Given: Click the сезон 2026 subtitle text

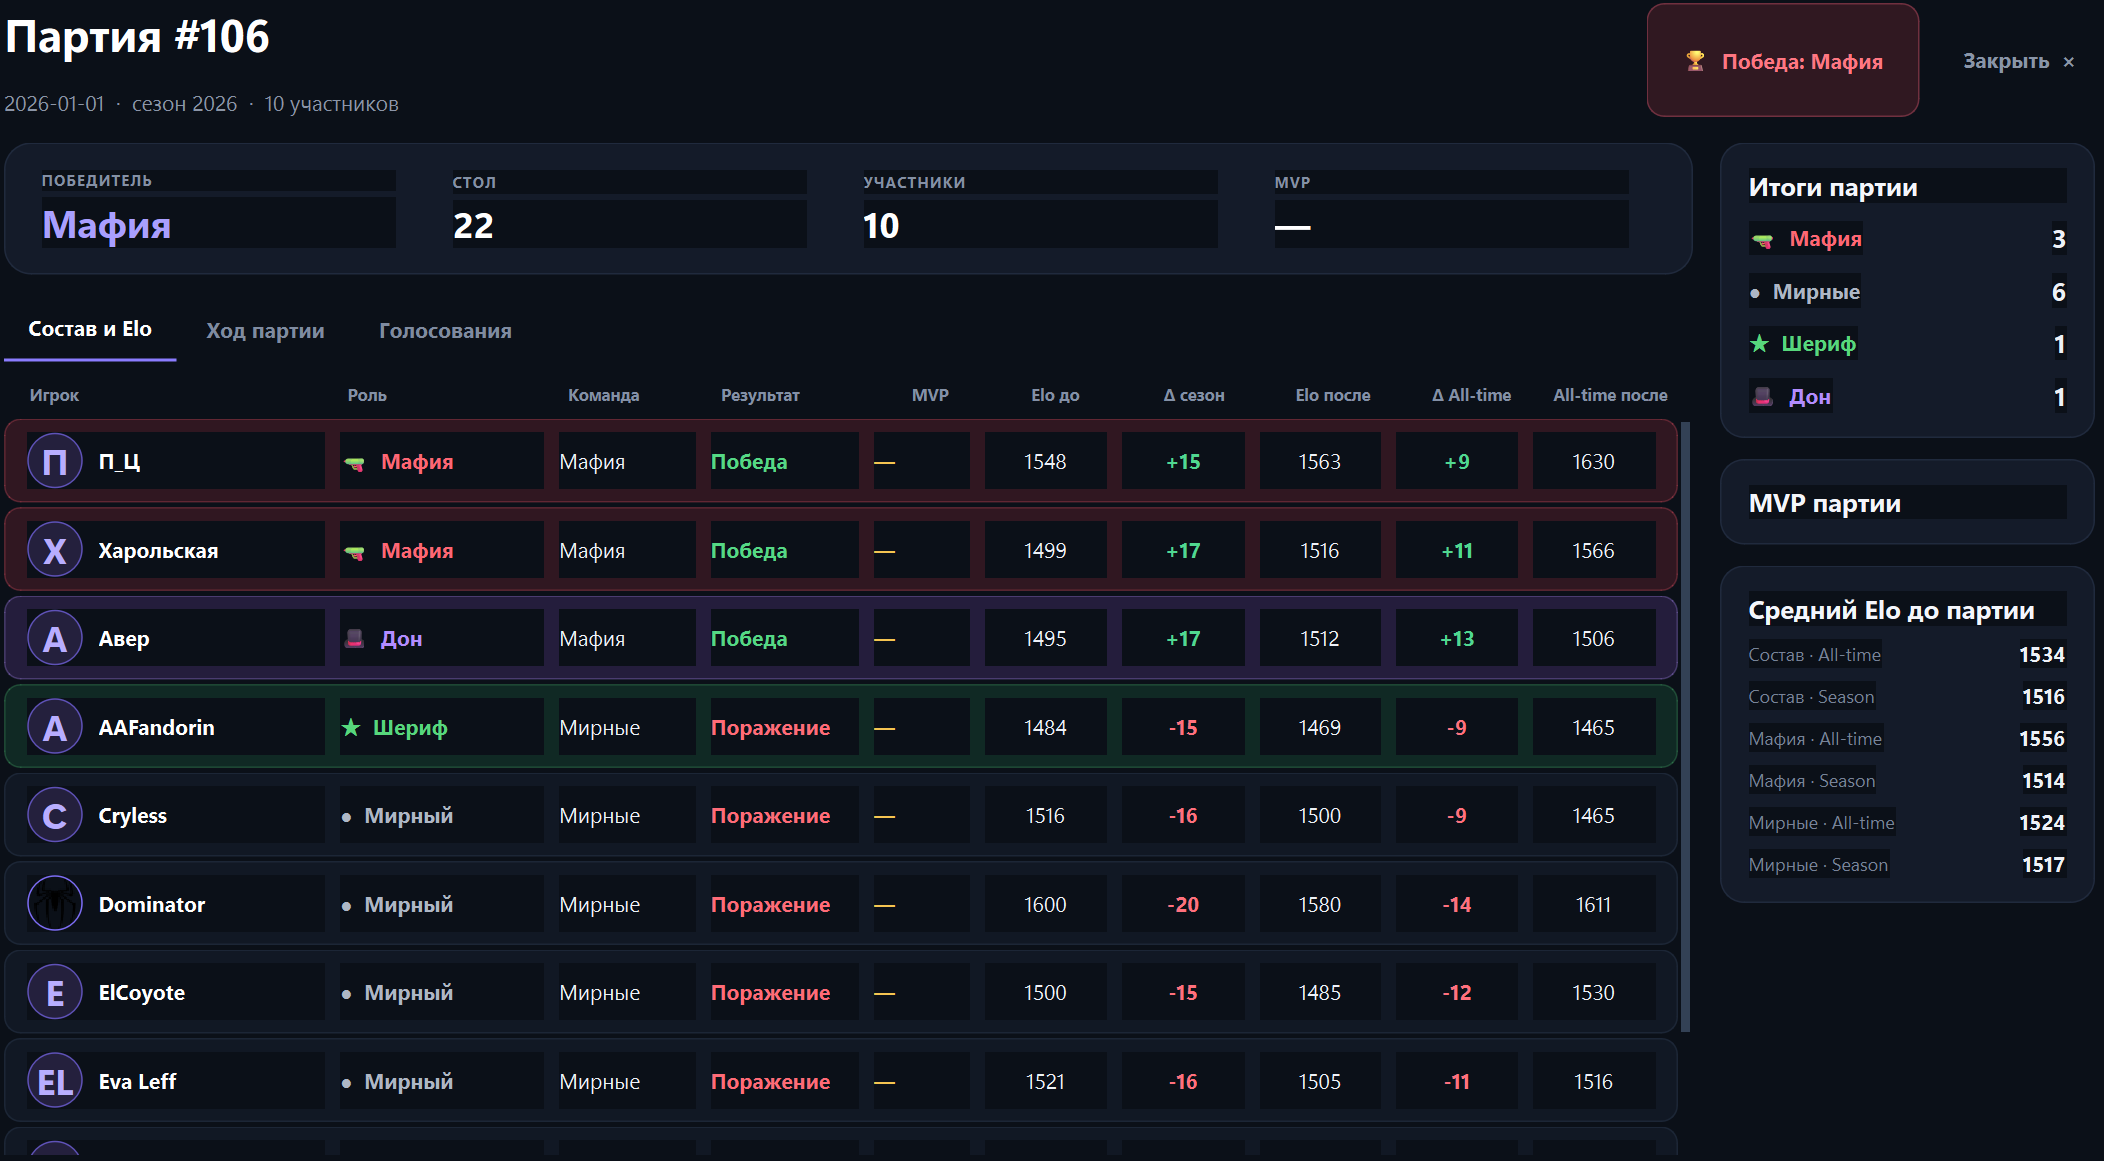Looking at the screenshot, I should pyautogui.click(x=184, y=104).
